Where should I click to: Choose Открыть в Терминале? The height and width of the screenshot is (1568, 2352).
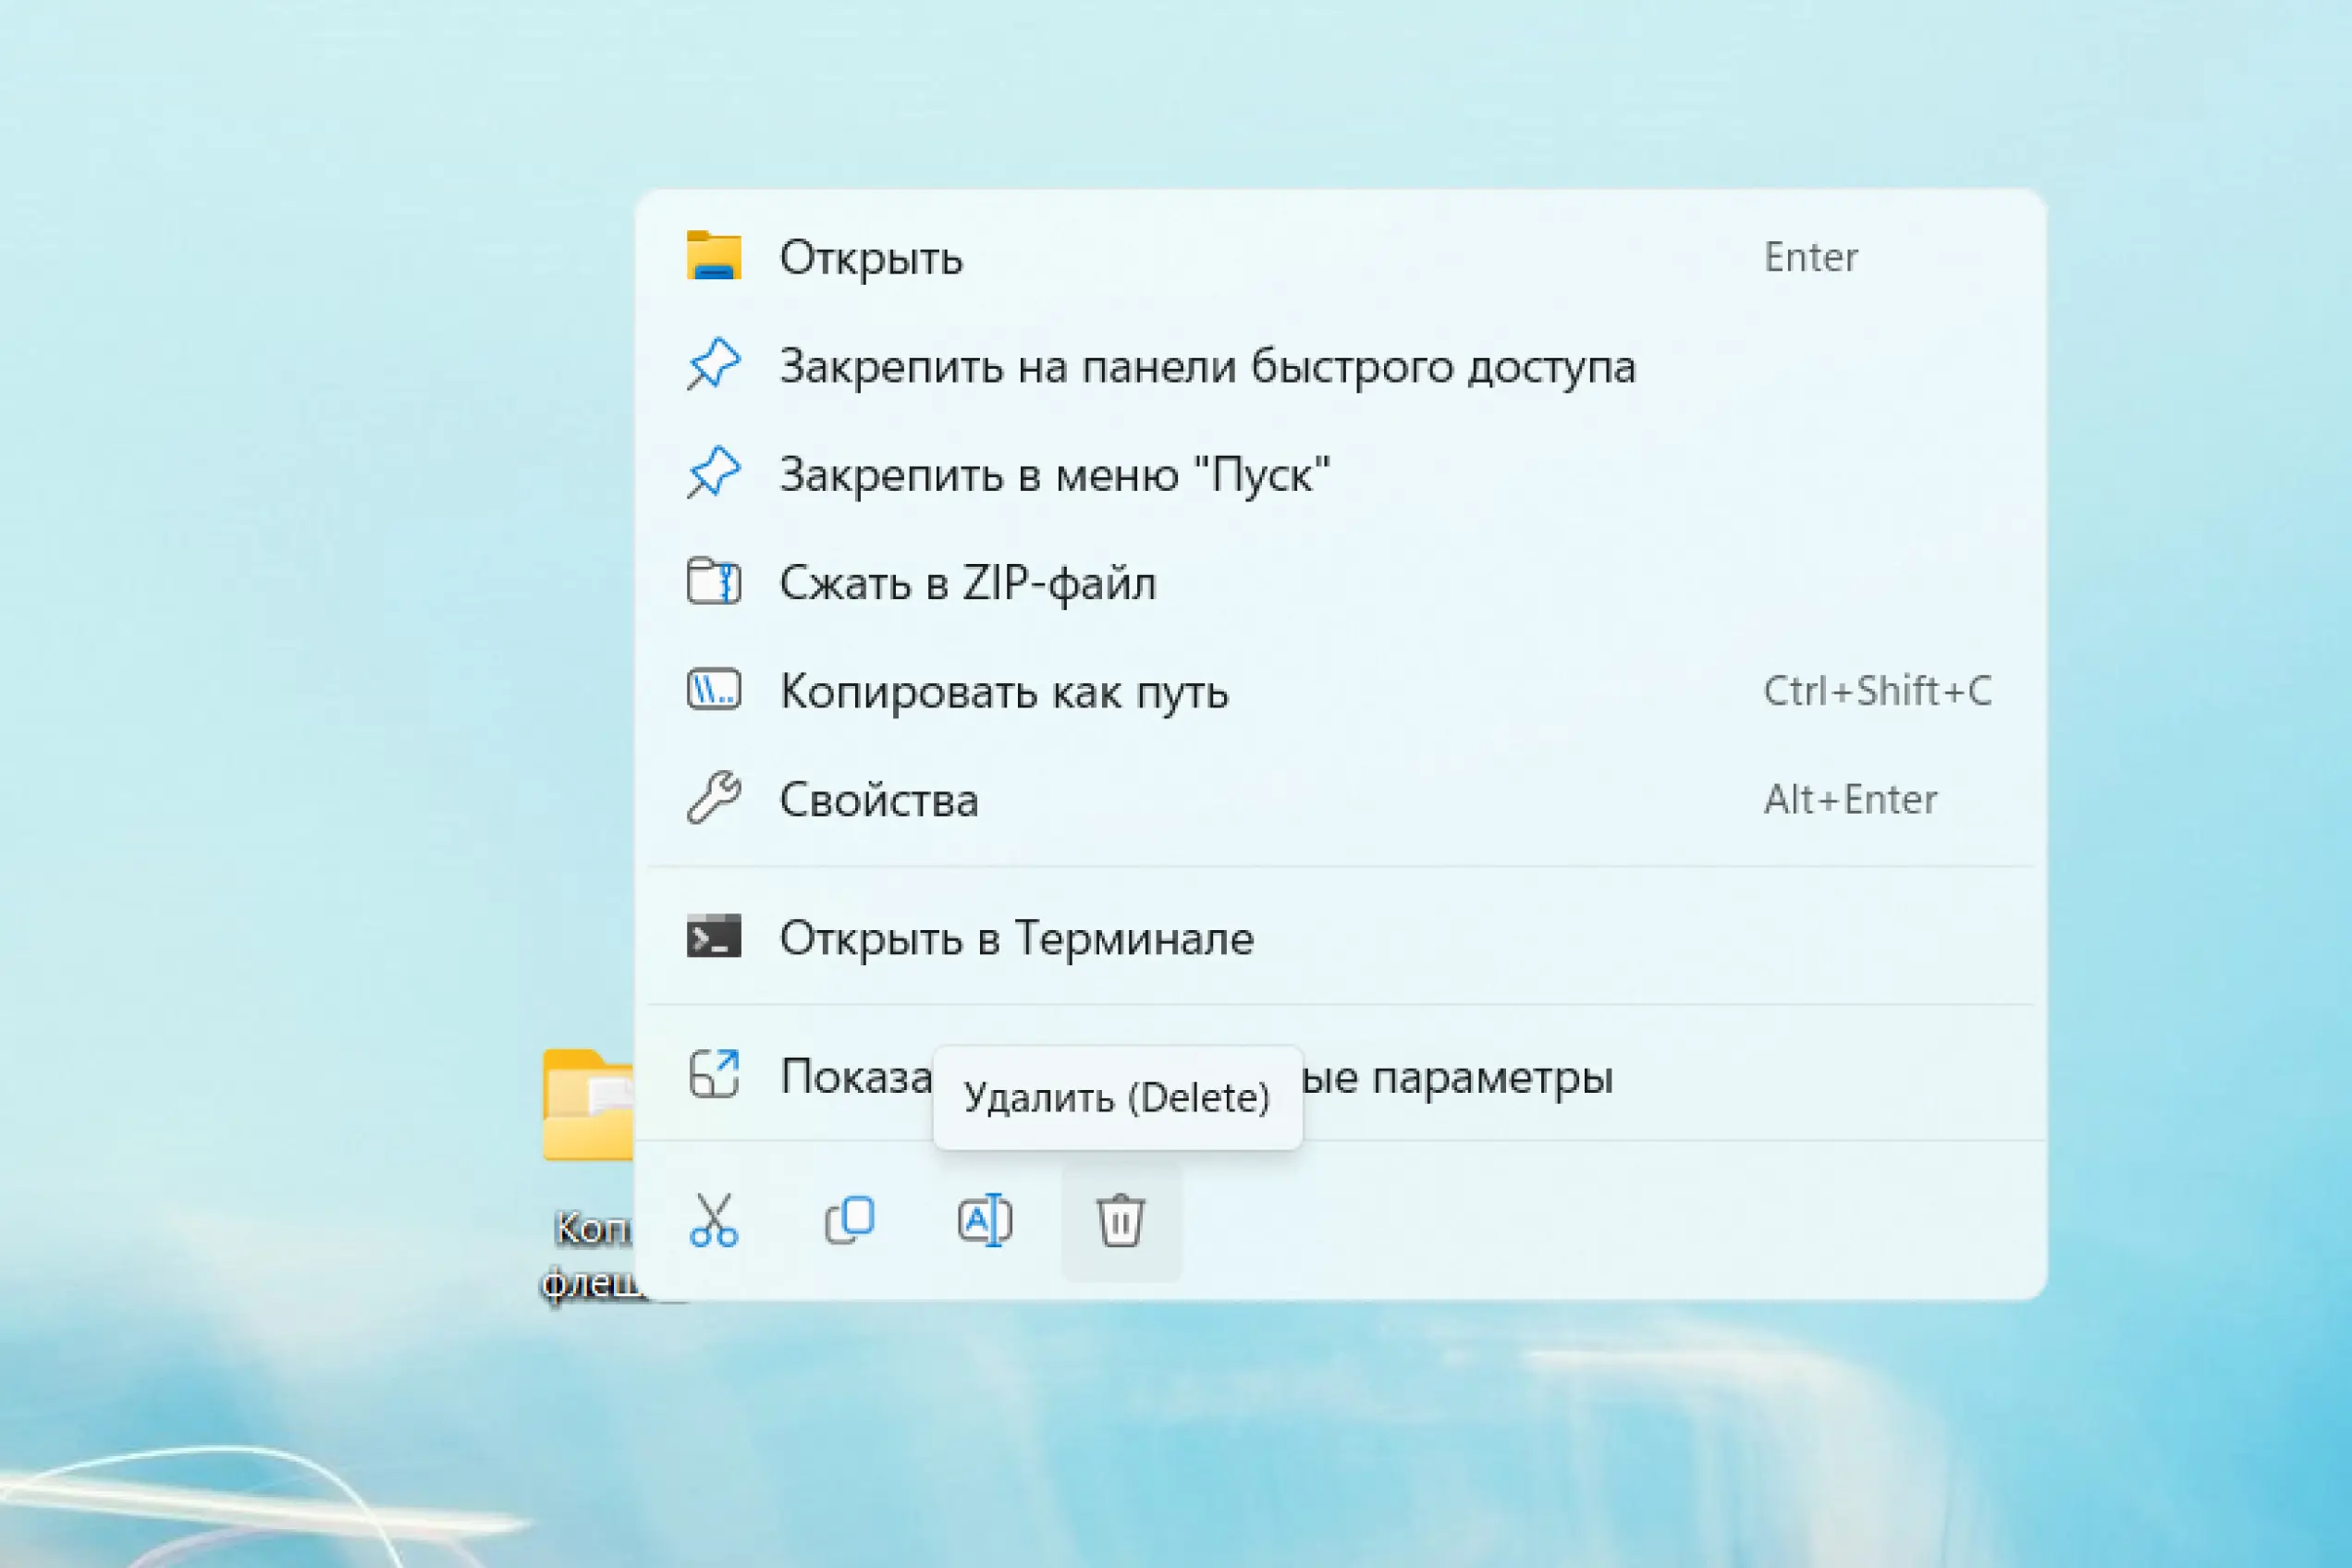[1016, 938]
